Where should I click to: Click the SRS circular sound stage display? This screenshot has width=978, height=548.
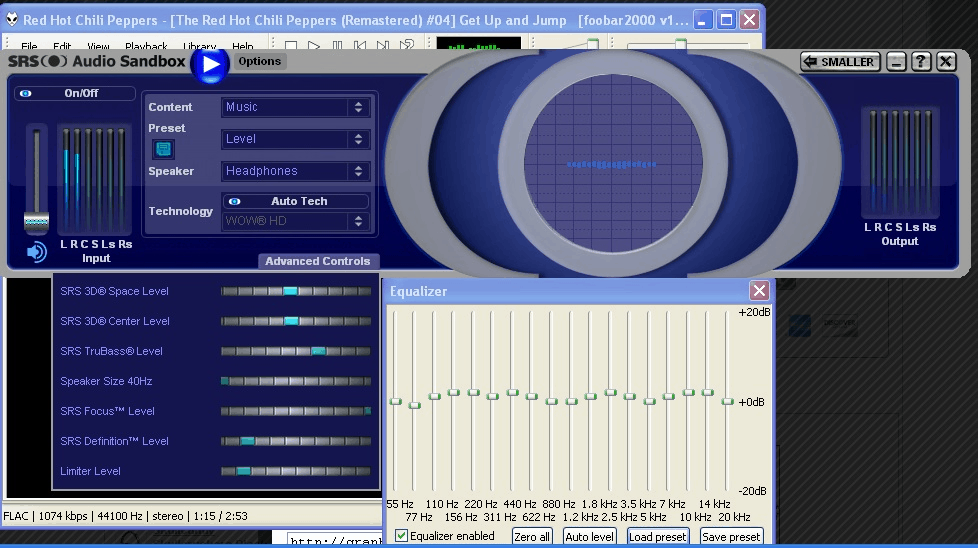click(x=612, y=164)
